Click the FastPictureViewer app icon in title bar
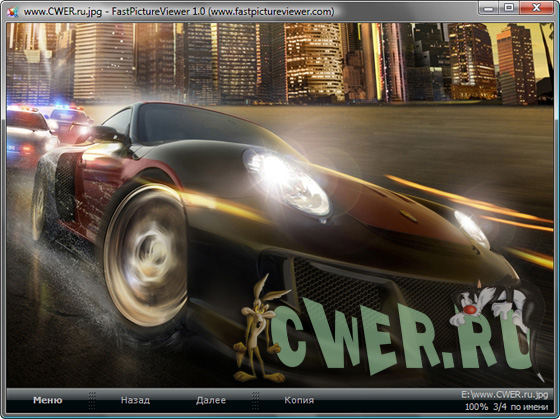 pos(12,12)
